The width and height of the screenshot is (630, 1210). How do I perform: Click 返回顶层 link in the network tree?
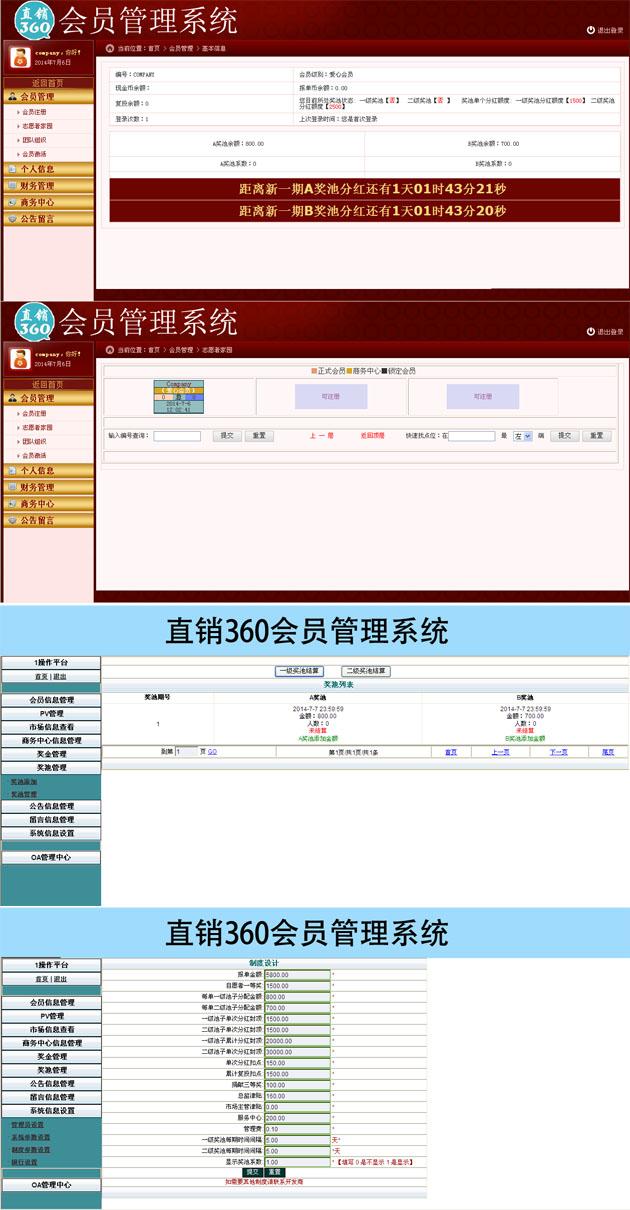point(373,436)
